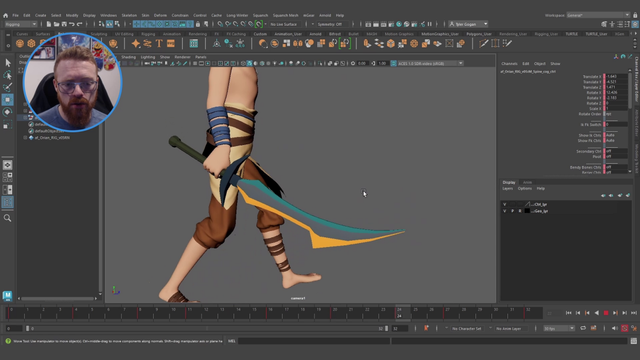Open the Tyler Gogan account dropdown
640x360 pixels.
(469, 24)
